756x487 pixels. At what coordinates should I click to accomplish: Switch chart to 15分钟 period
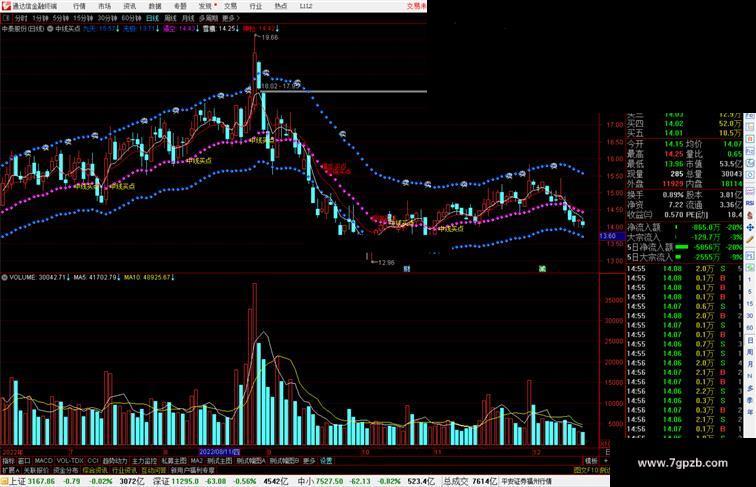[x=83, y=18]
